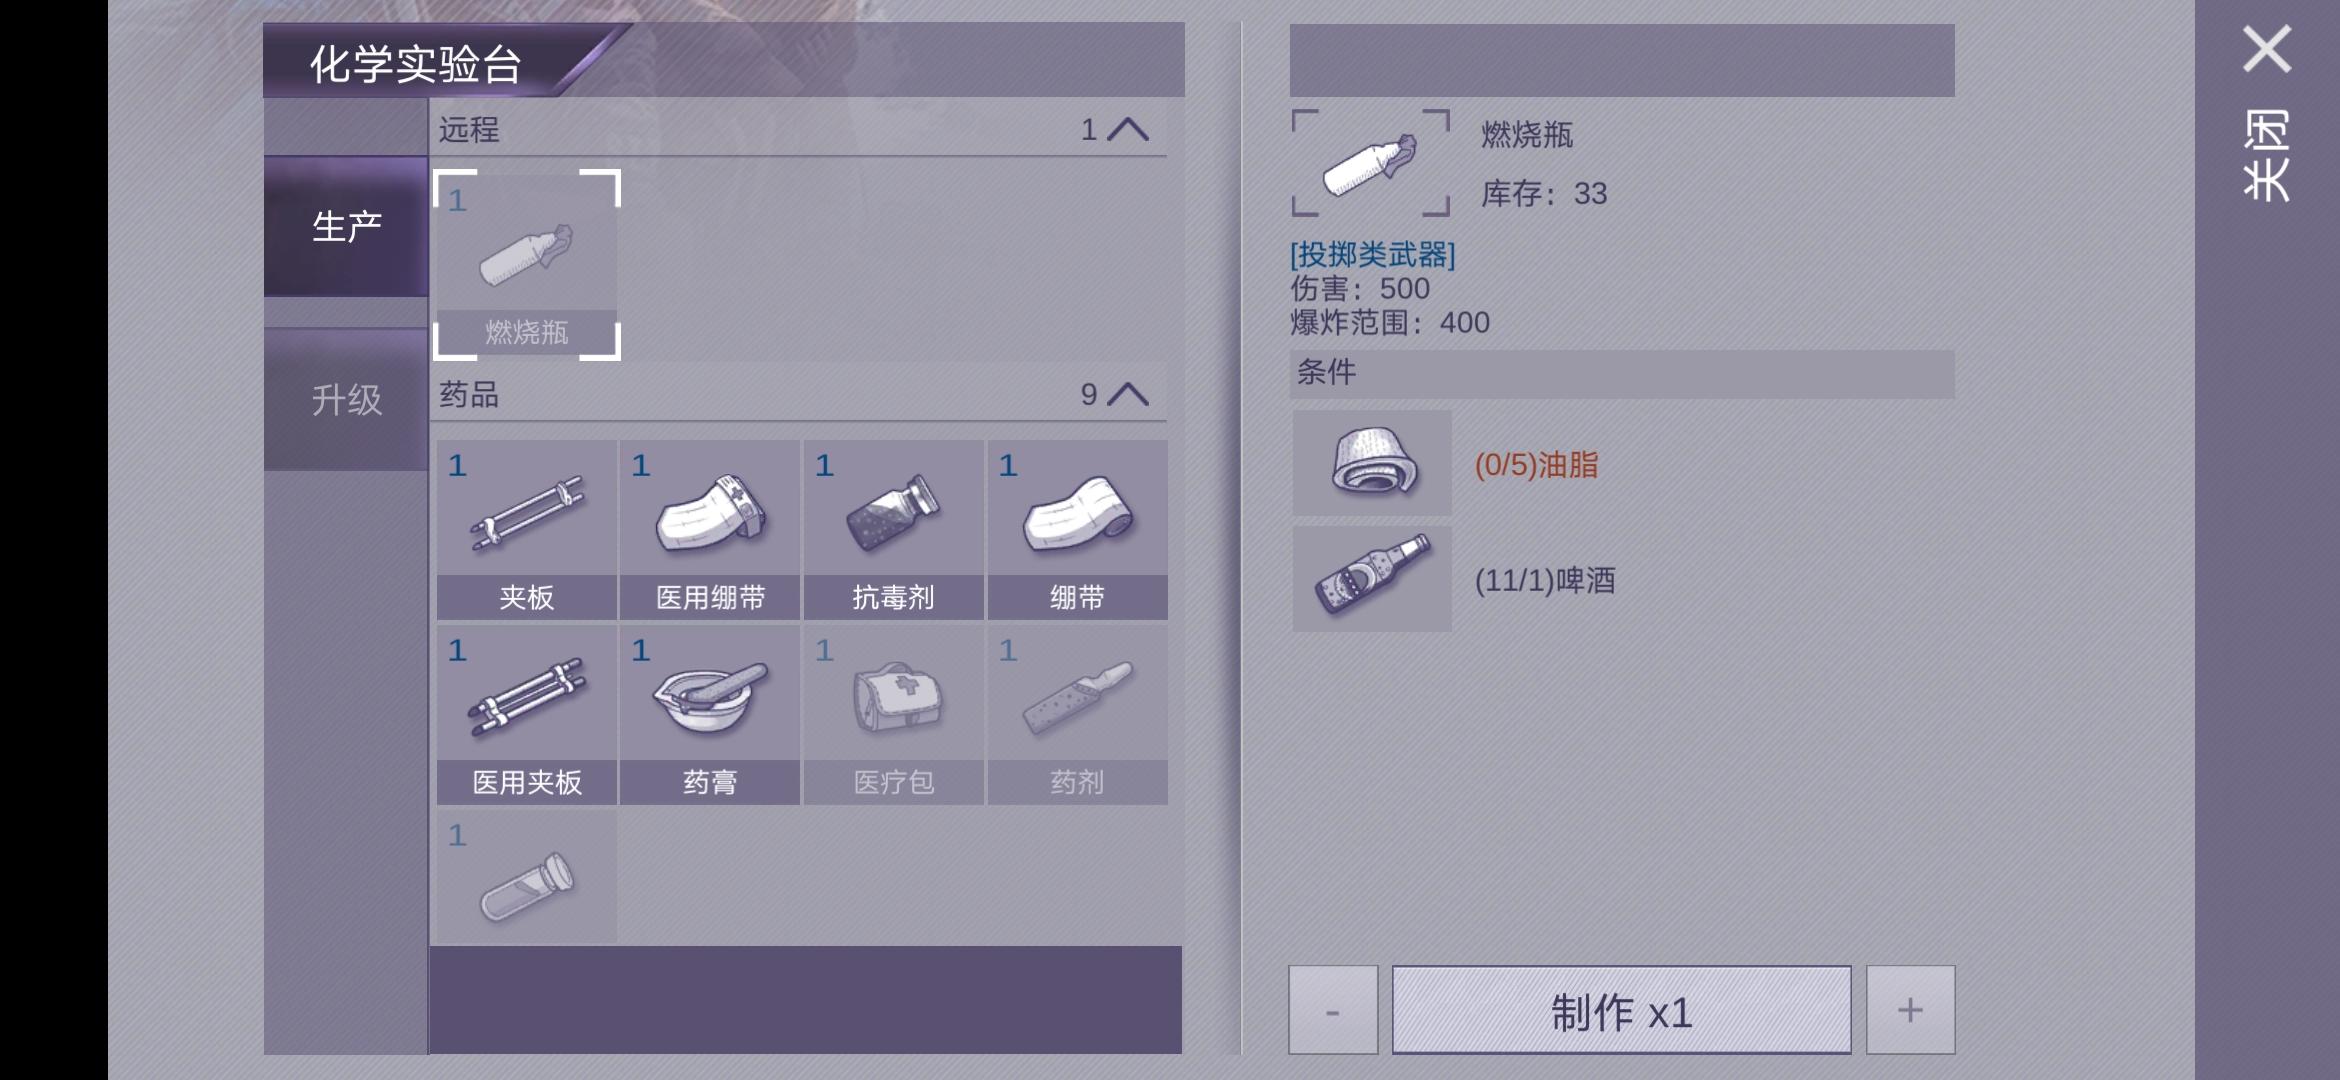This screenshot has height=1080, width=2340.
Task: Choose the 药膏 mortar and pestle item
Action: pos(710,715)
